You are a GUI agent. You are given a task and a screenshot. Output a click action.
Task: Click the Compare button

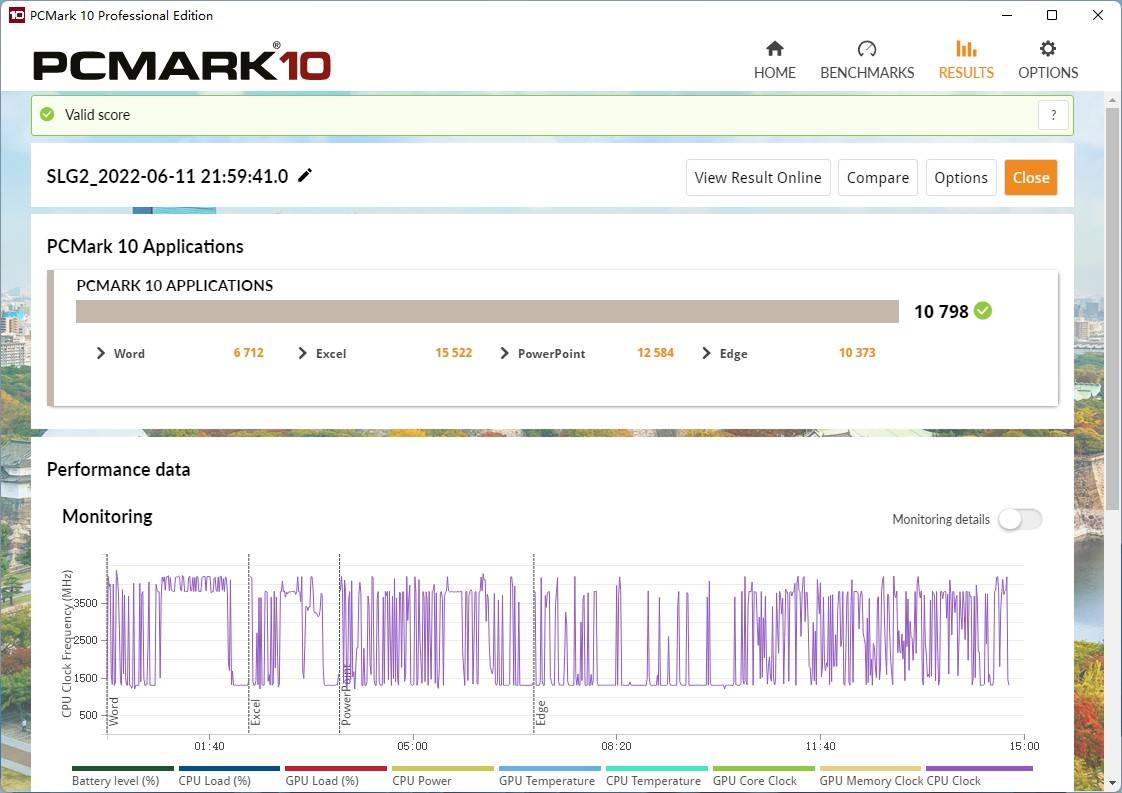coord(877,177)
